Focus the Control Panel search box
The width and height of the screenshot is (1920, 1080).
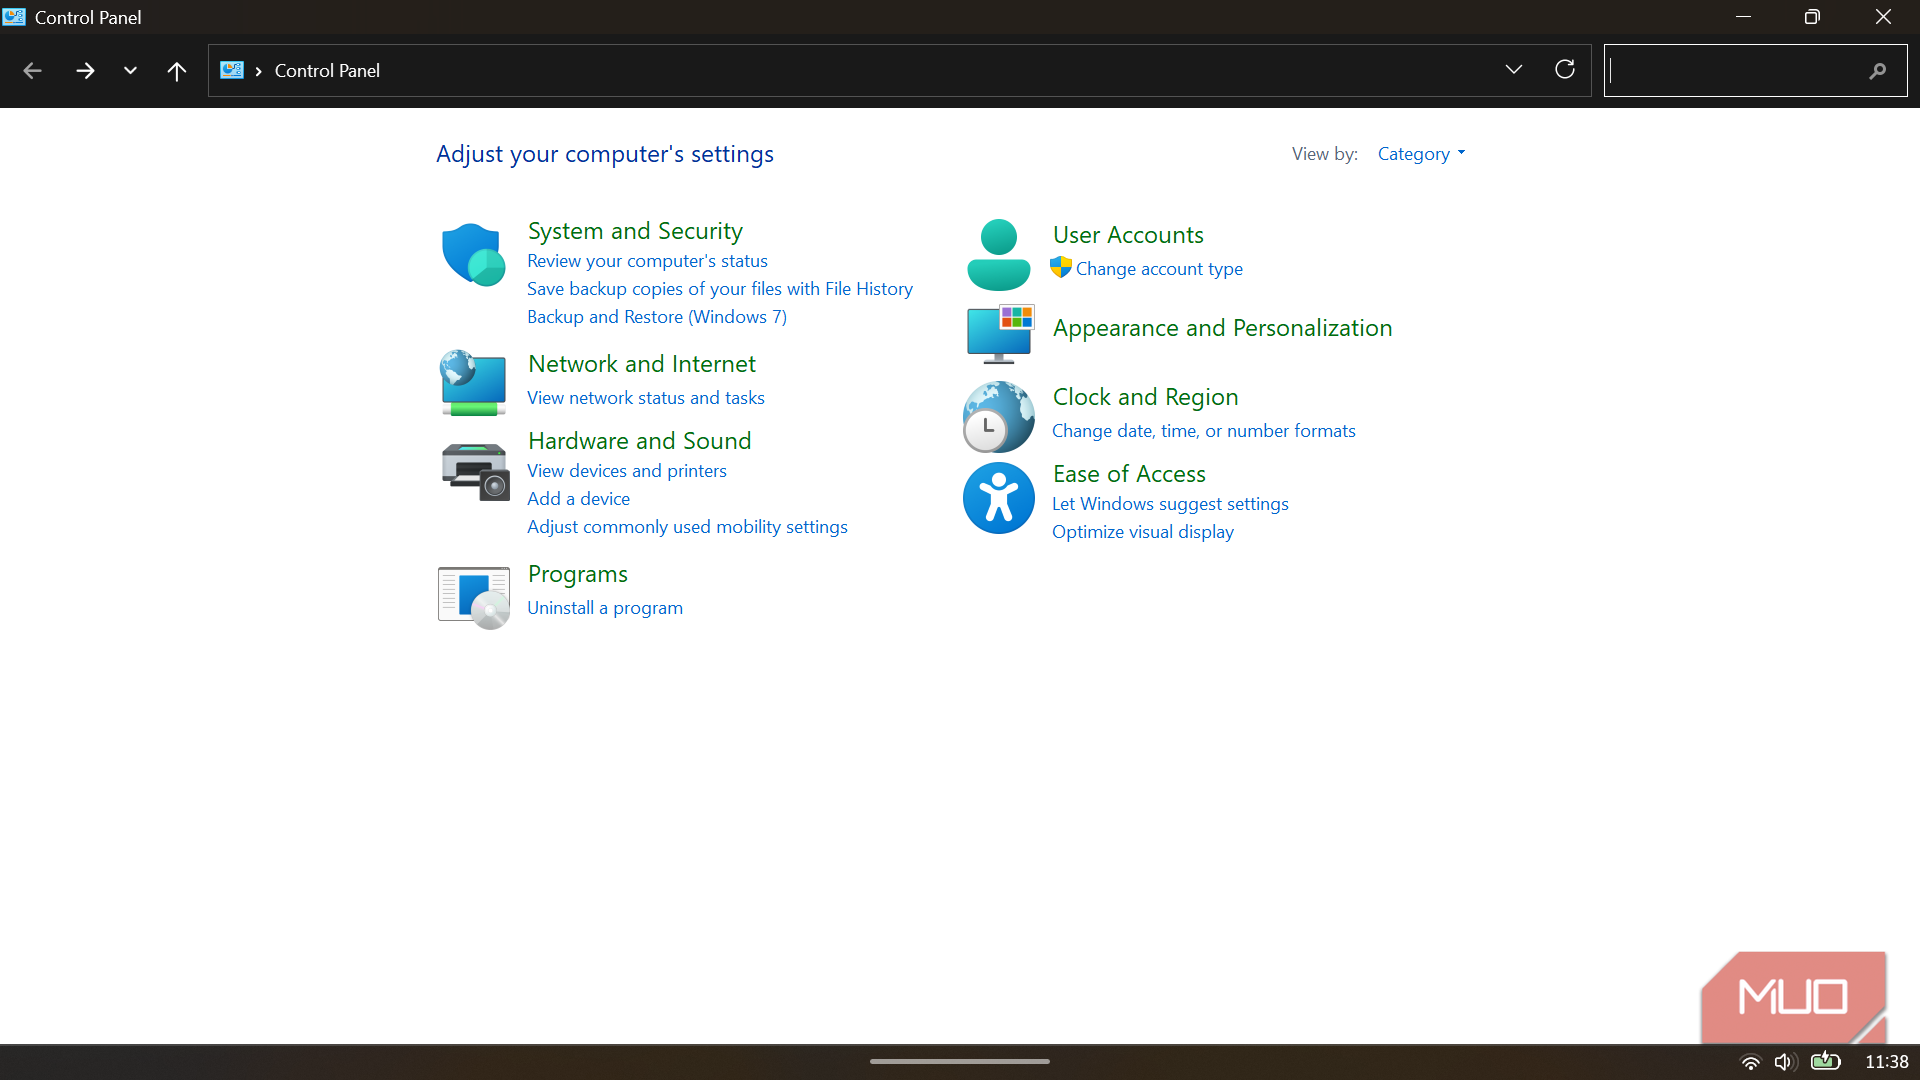(1755, 71)
